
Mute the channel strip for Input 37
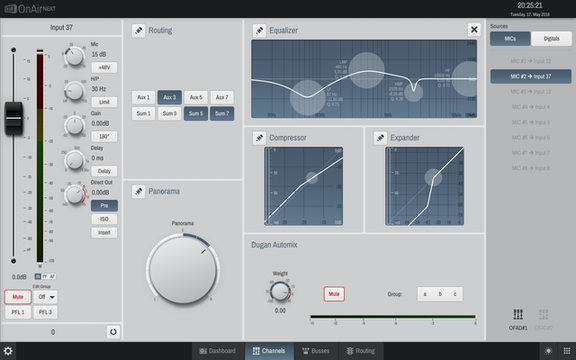[x=18, y=297]
